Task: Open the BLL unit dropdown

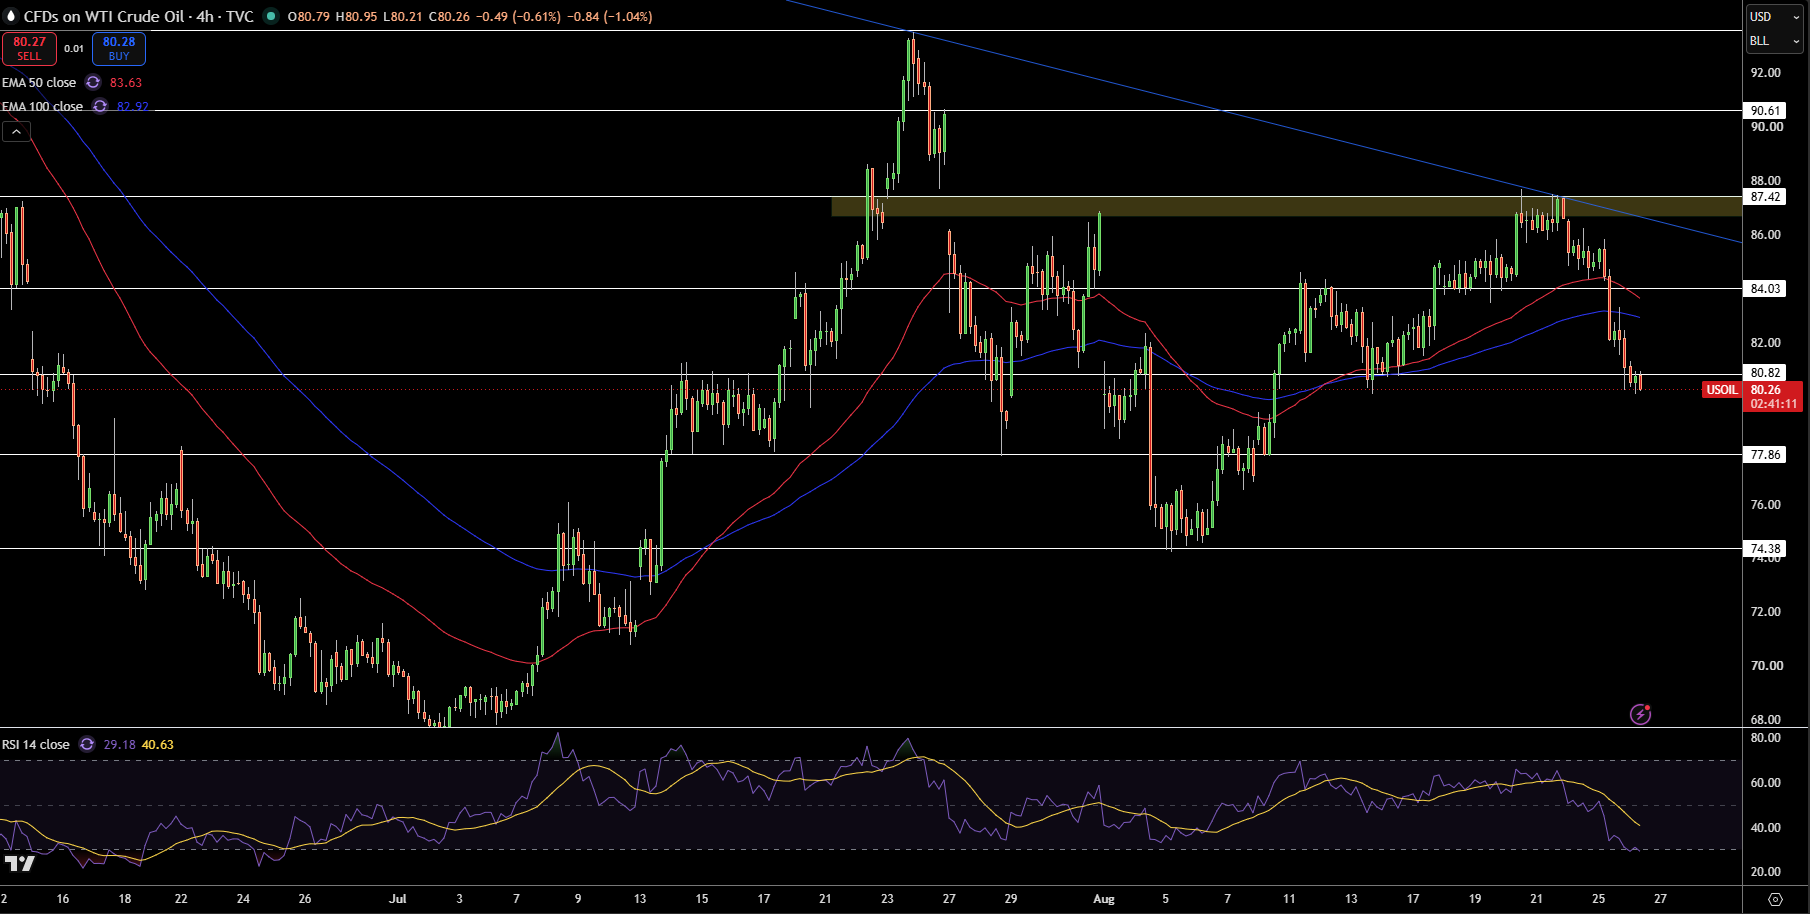Action: 1774,41
